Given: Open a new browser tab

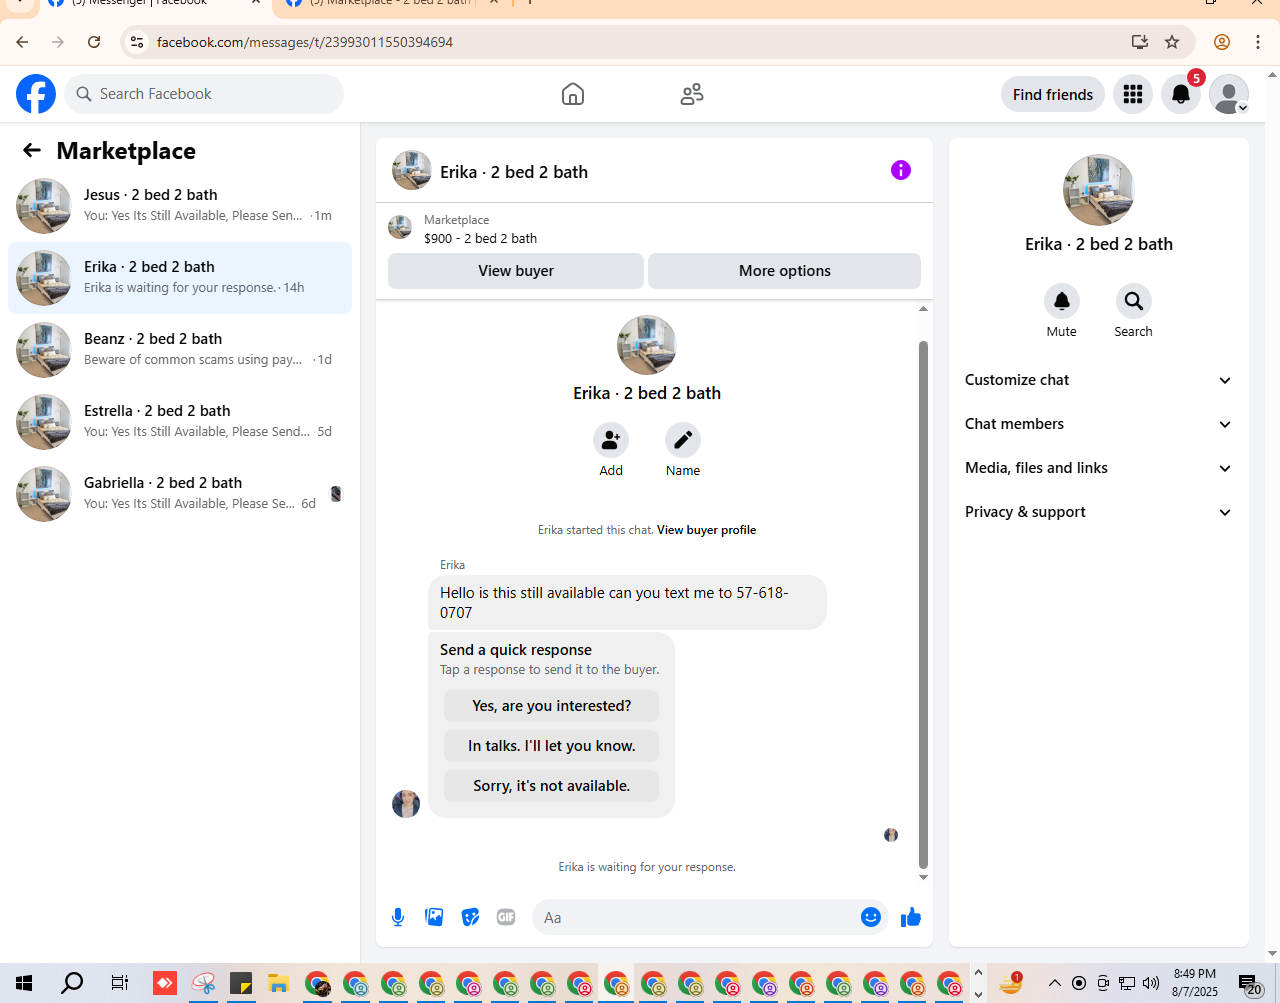Looking at the screenshot, I should pyautogui.click(x=530, y=4).
